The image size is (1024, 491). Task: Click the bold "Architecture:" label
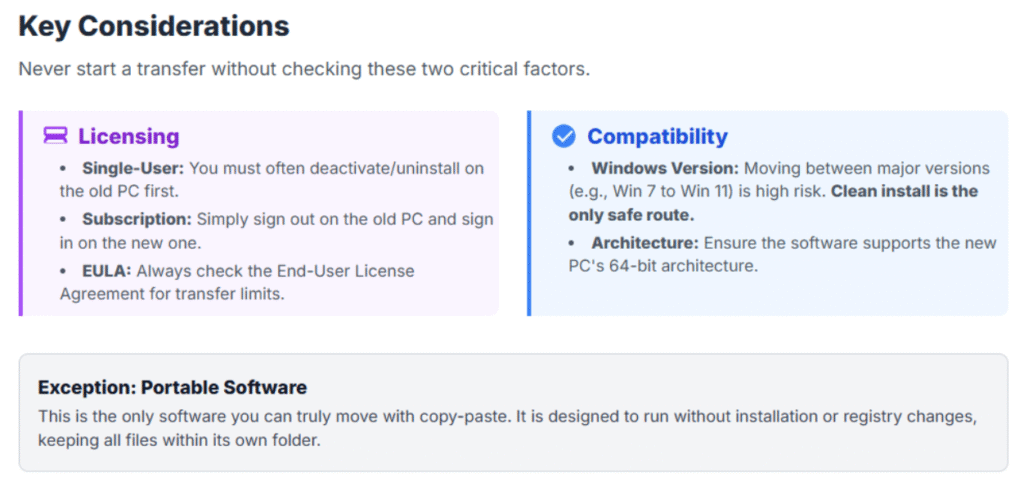click(646, 243)
